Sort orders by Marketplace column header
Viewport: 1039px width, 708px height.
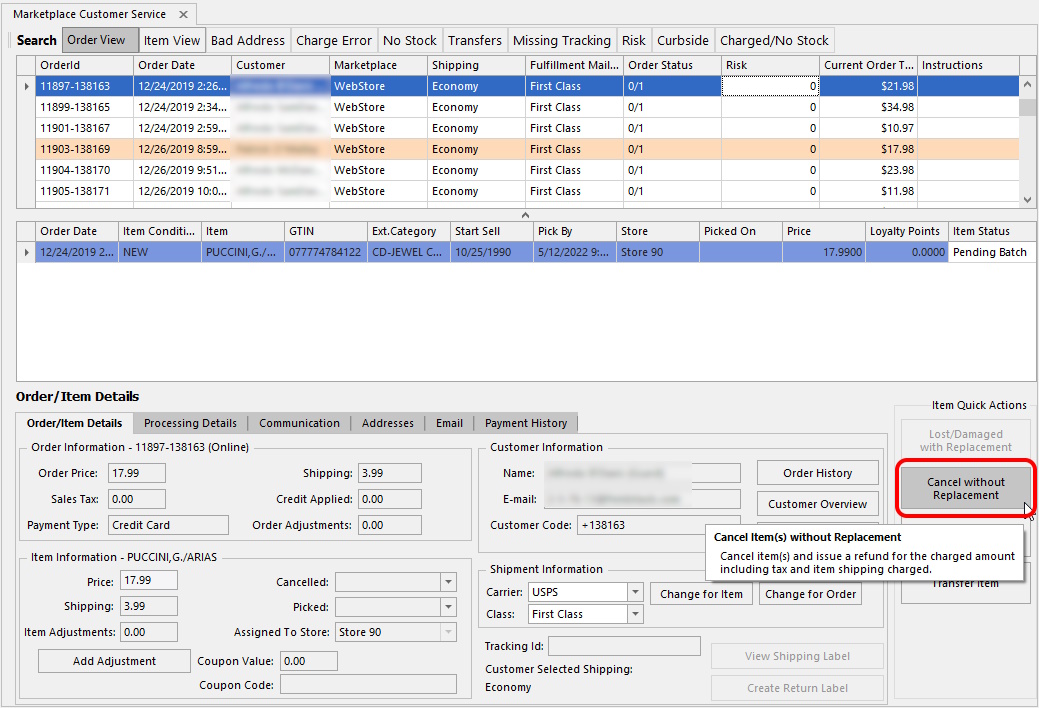click(x=378, y=65)
